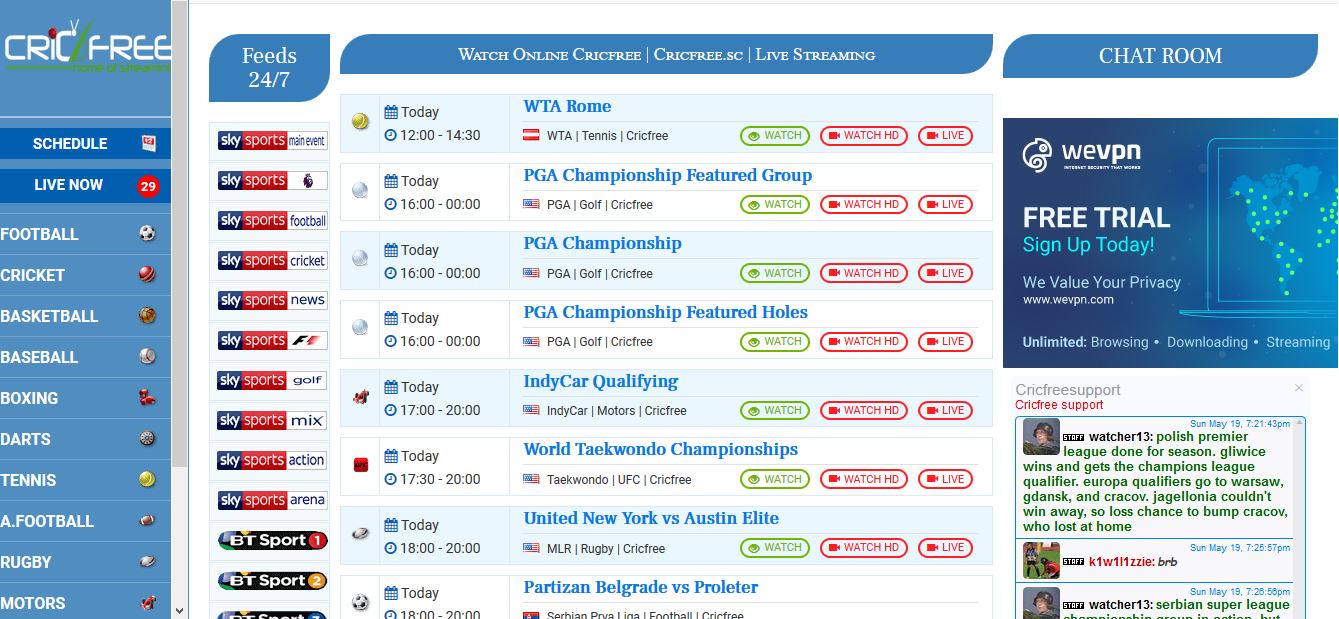Click the Feeds 24/7 header
1339x619 pixels.
pyautogui.click(x=269, y=68)
